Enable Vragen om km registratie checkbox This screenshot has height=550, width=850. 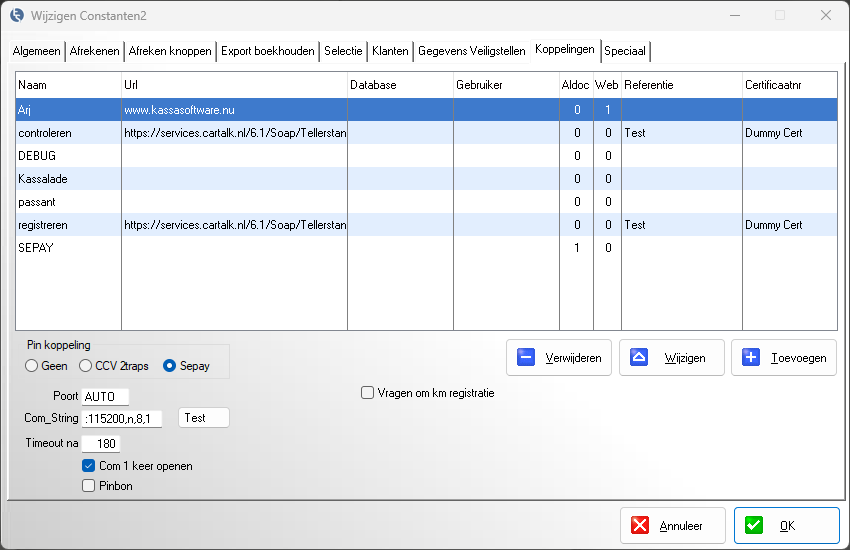(x=368, y=393)
